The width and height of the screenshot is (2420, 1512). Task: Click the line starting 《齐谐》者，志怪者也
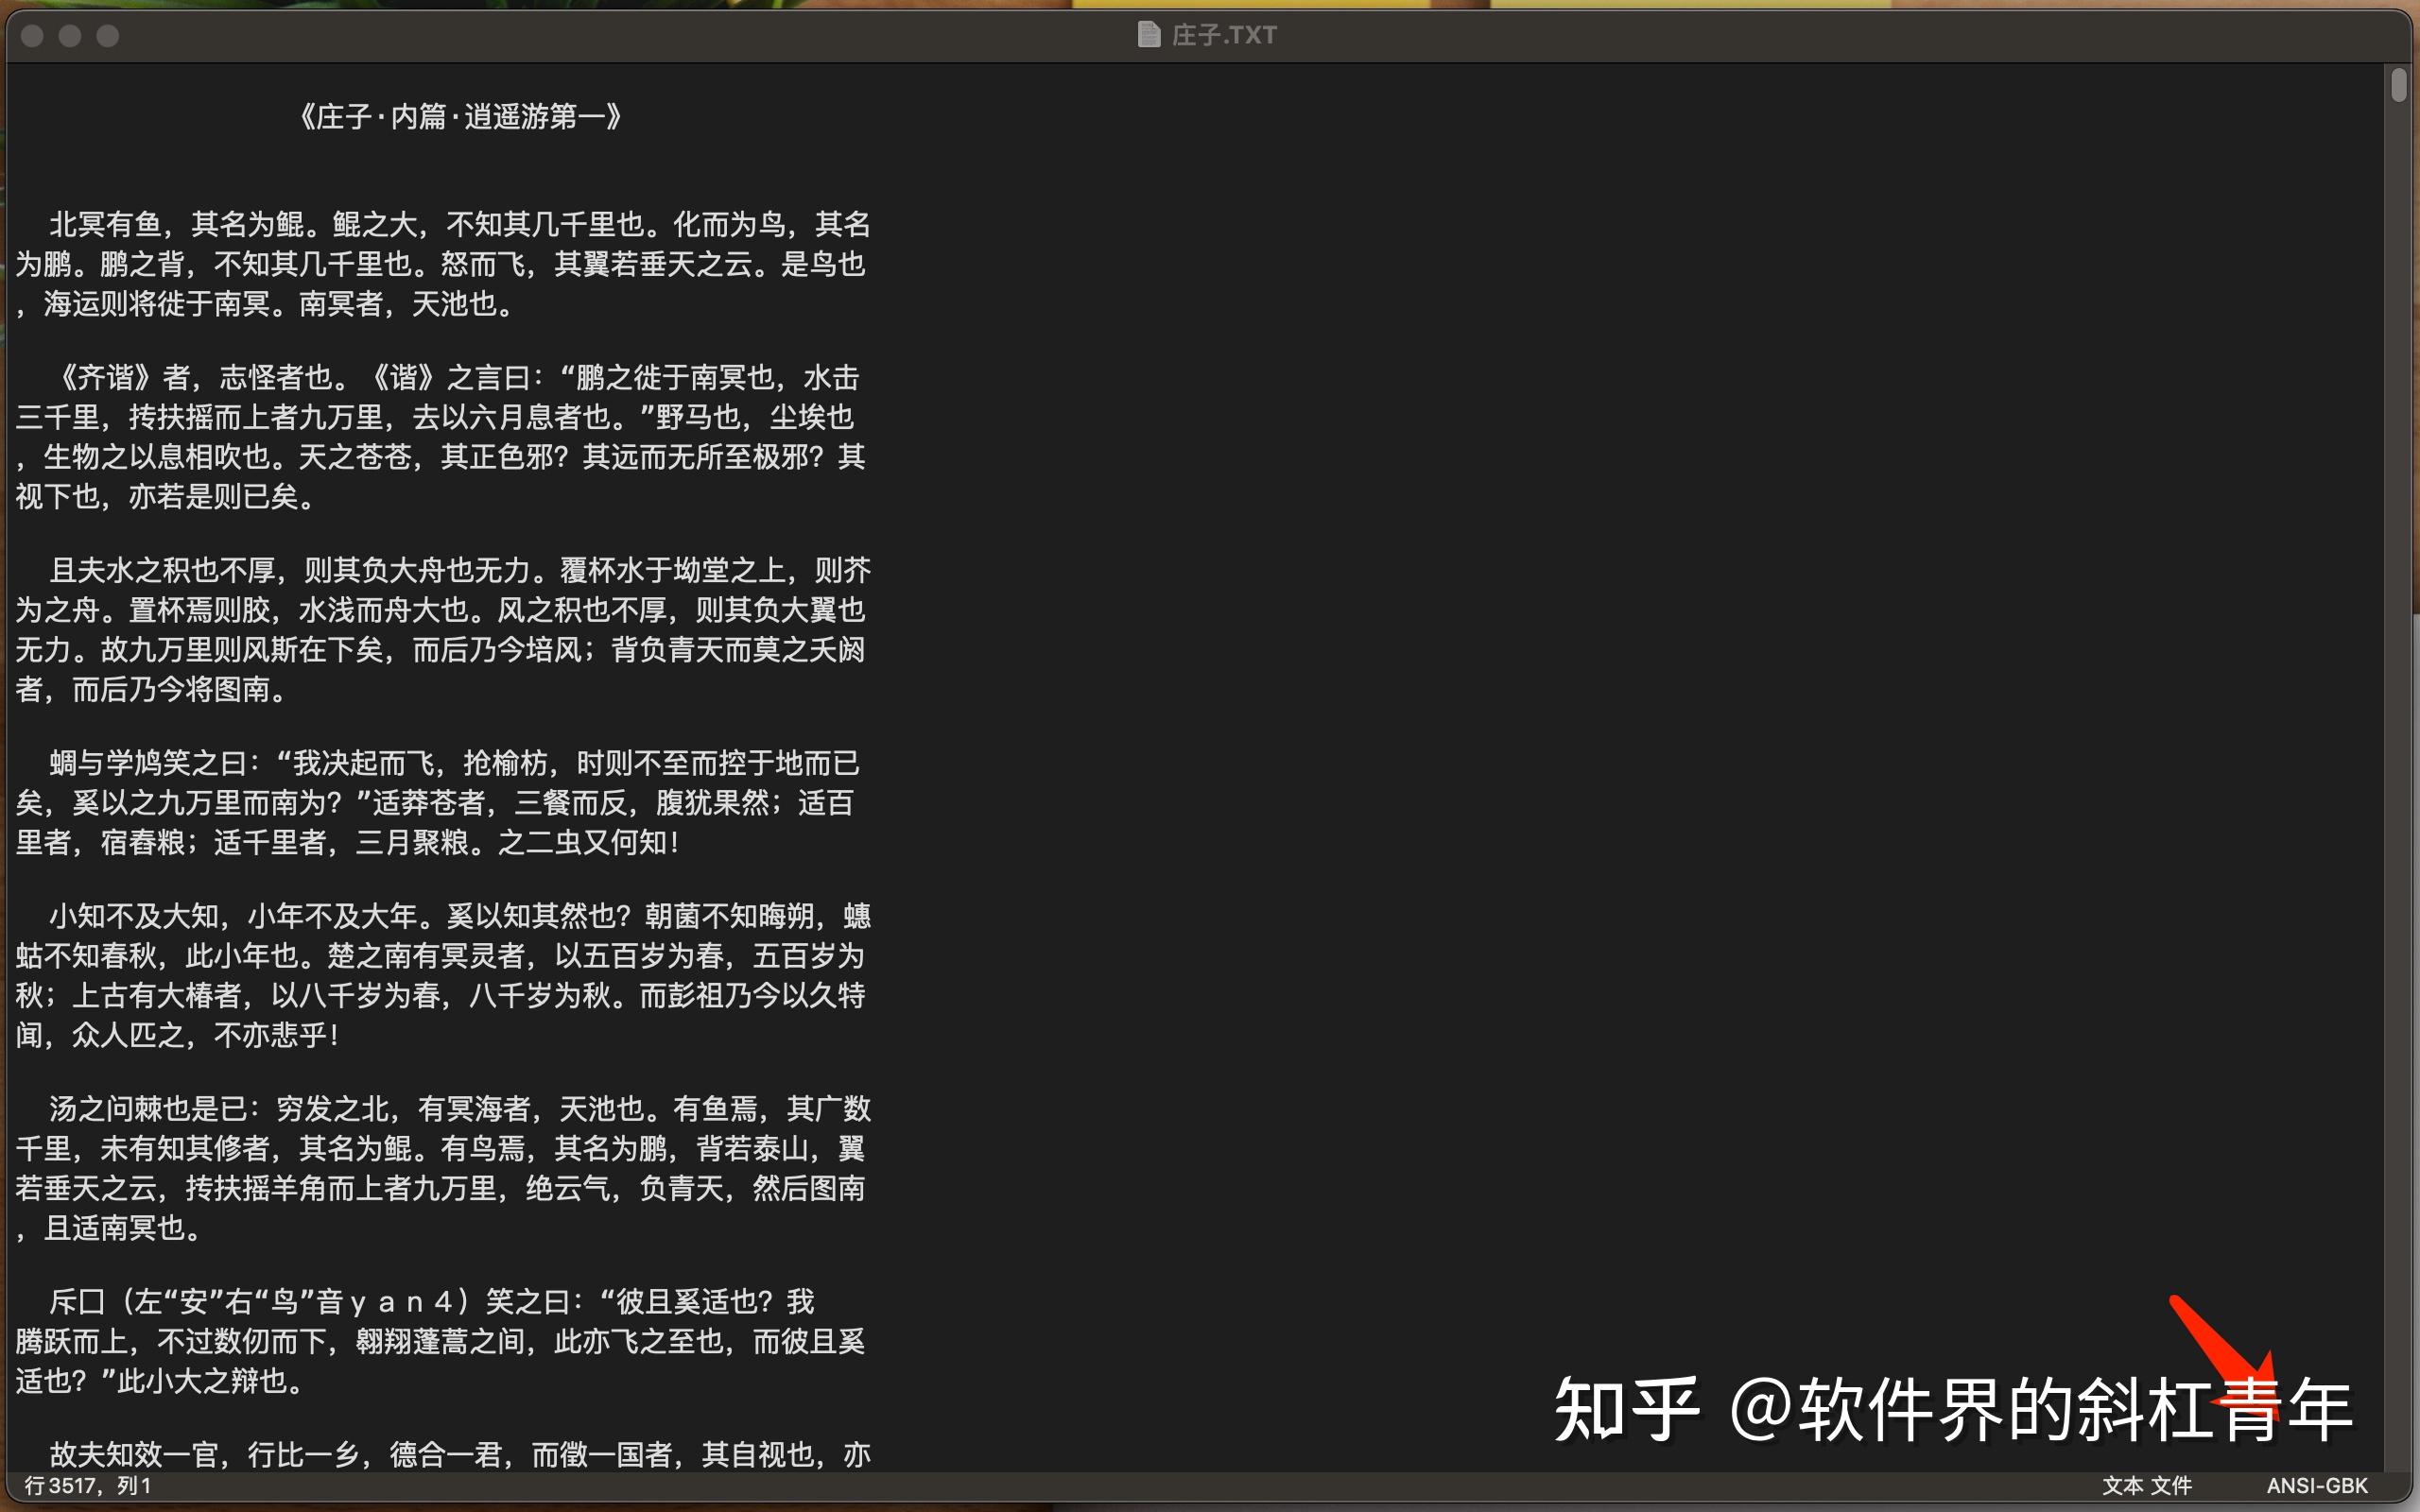(456, 378)
